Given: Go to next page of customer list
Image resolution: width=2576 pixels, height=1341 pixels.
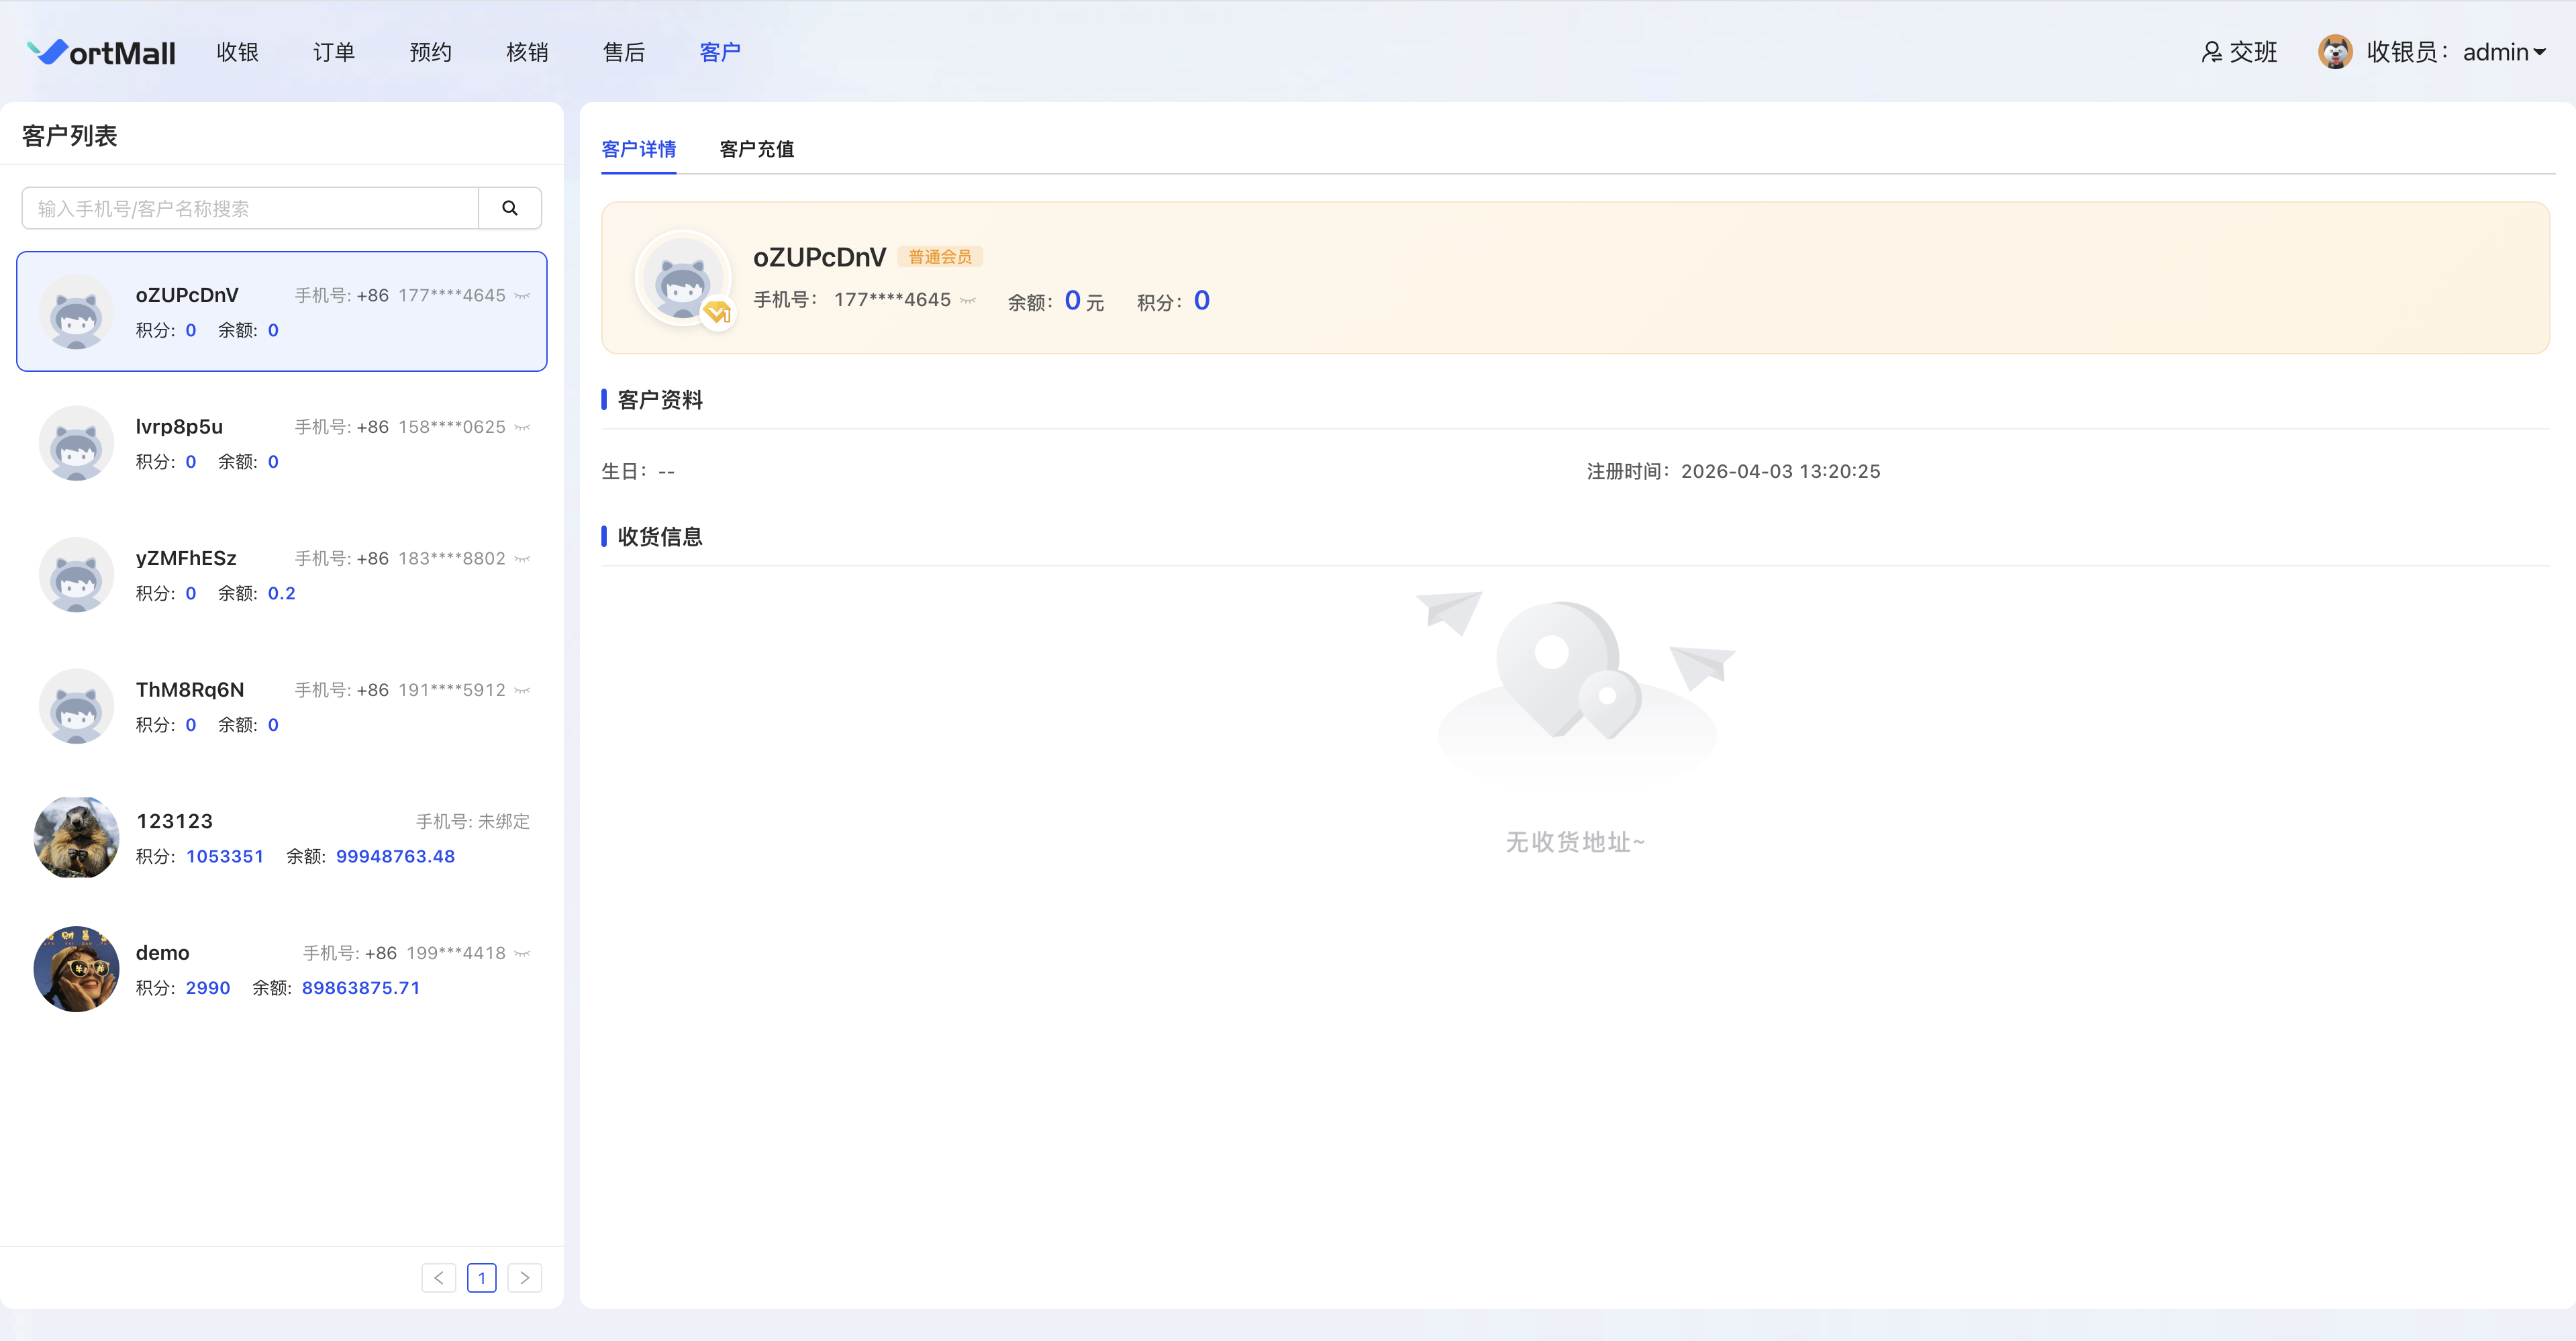Looking at the screenshot, I should point(524,1277).
